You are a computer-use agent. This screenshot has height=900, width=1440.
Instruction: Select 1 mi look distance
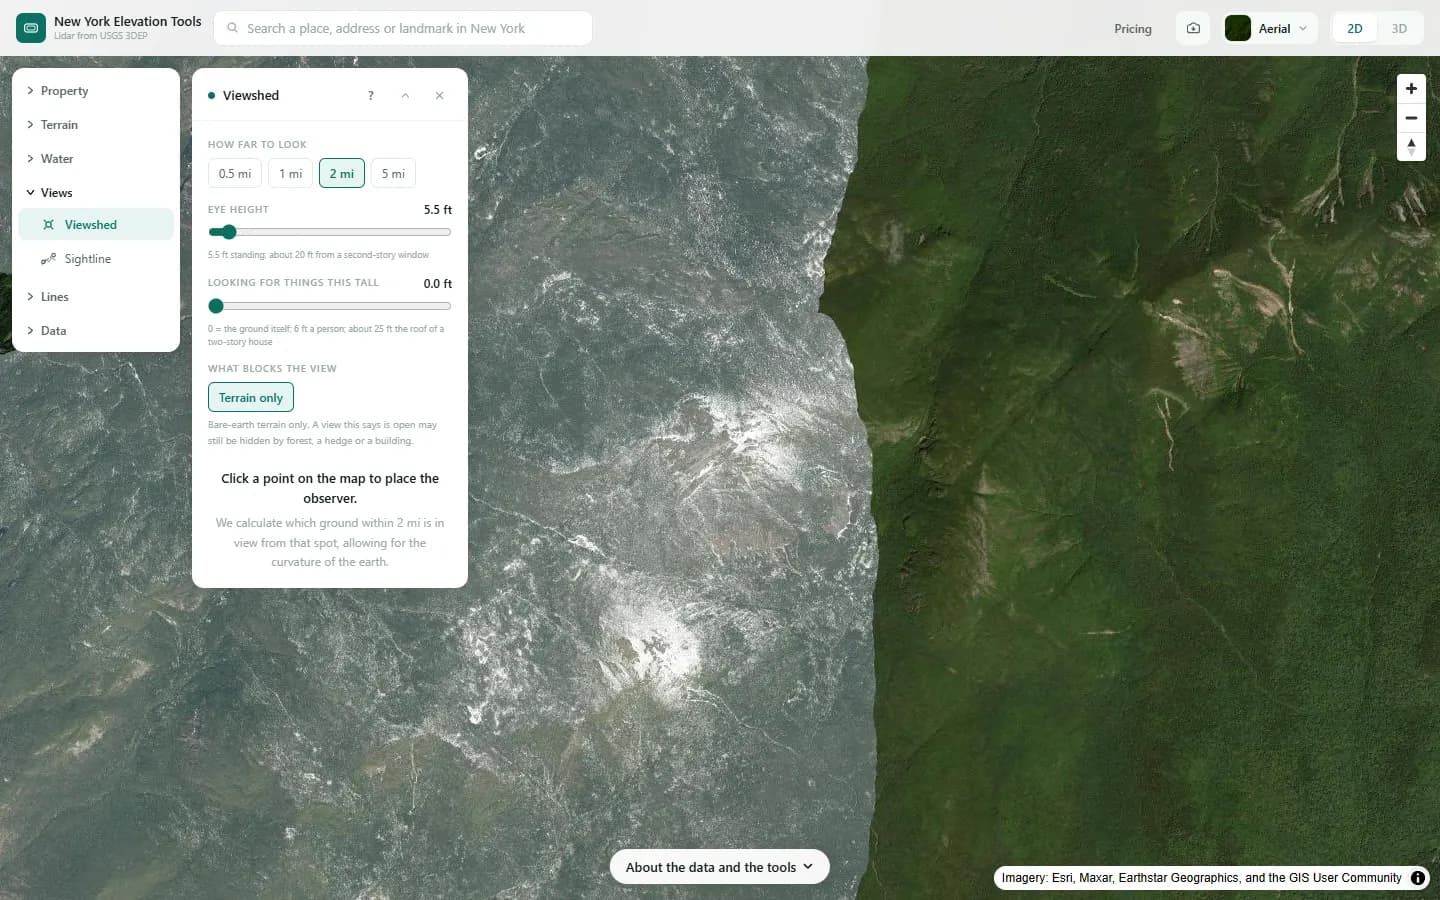point(291,173)
